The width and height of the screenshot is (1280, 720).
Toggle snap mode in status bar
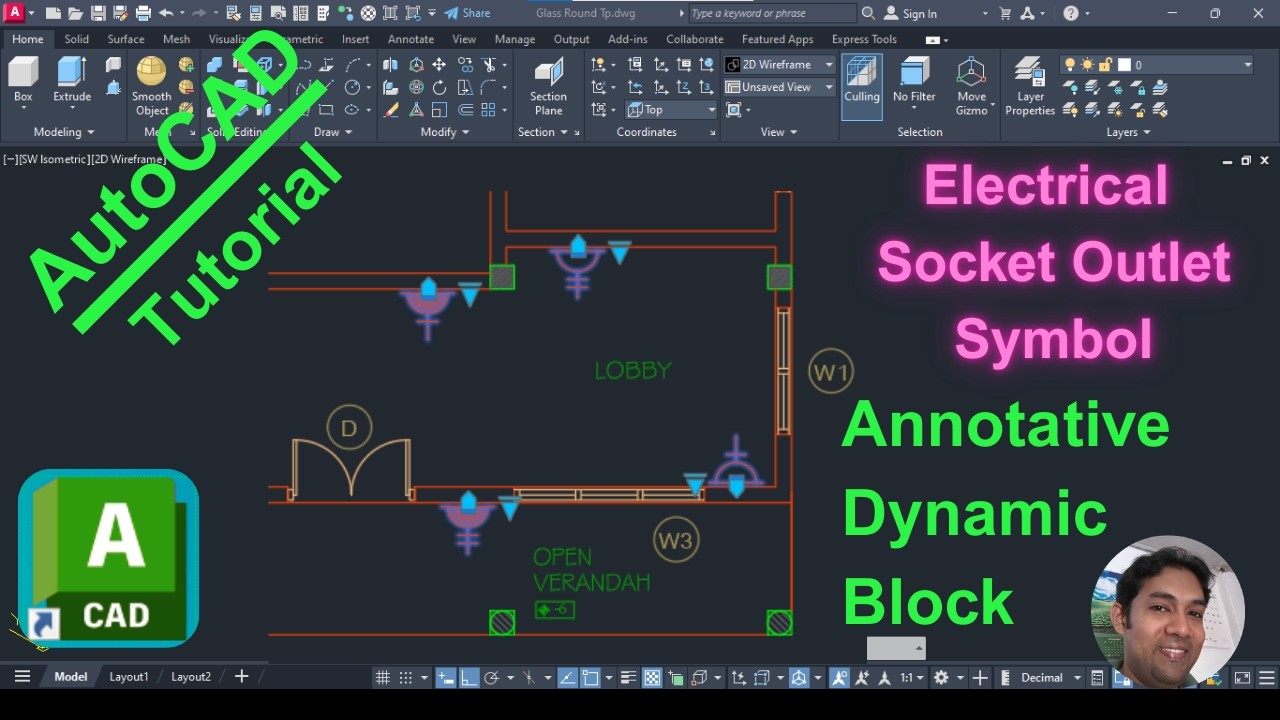pyautogui.click(x=405, y=677)
